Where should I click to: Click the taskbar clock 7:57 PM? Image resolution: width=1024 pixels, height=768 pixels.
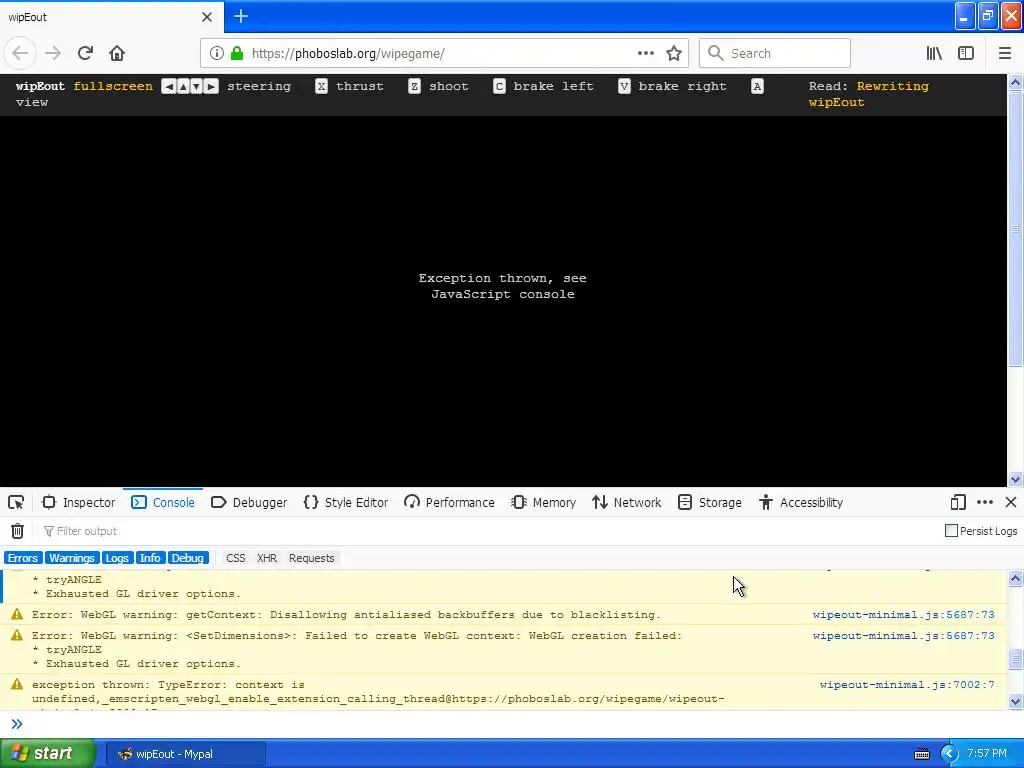click(x=987, y=754)
